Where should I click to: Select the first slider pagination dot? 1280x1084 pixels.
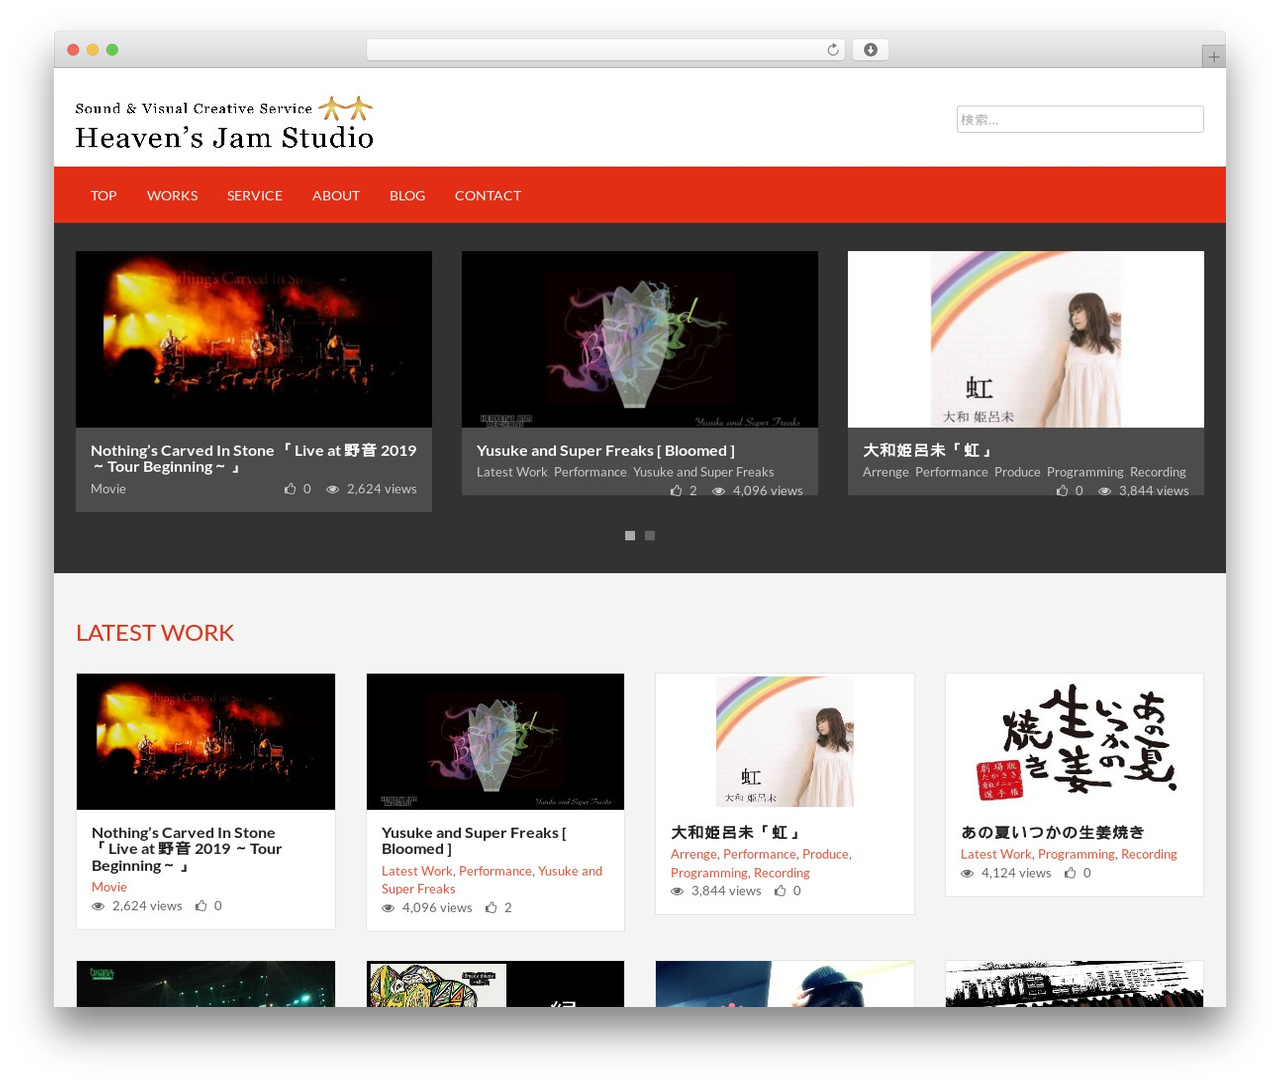coord(630,536)
